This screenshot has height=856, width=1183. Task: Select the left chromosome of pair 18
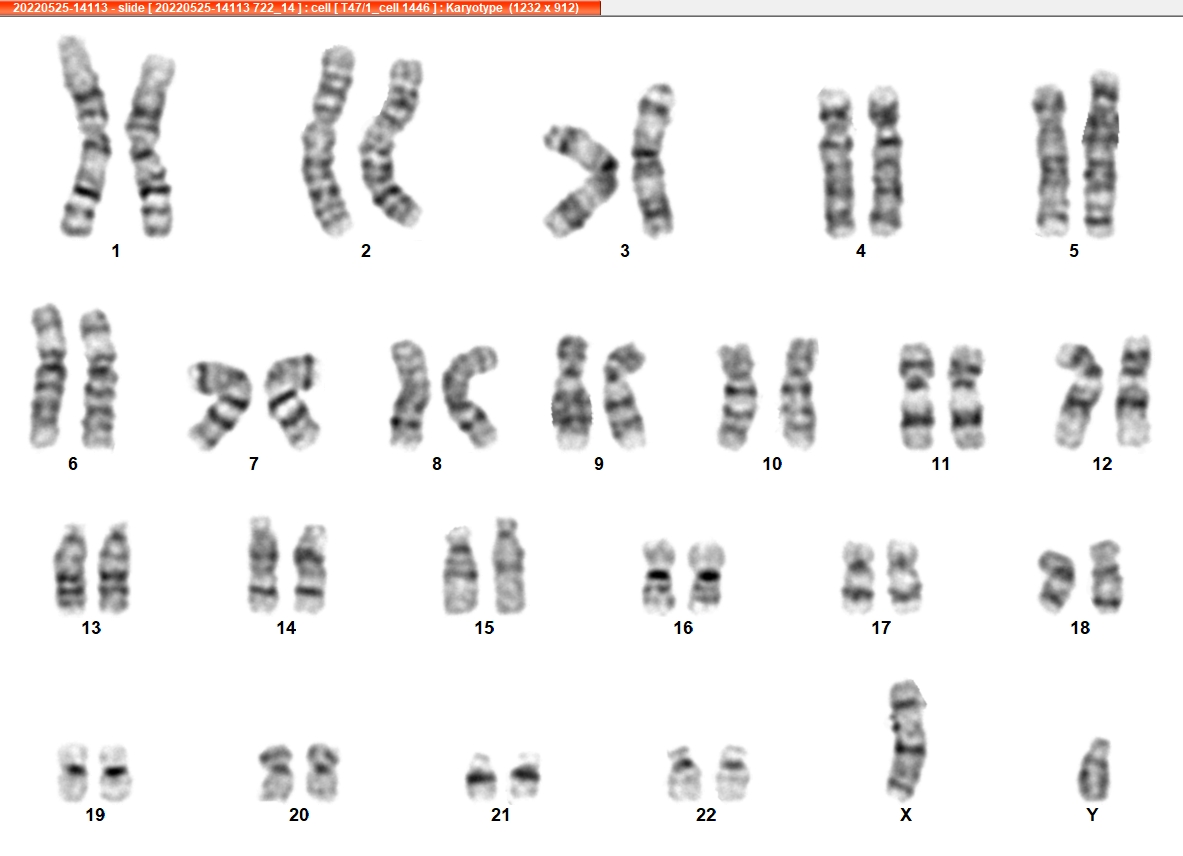[1057, 579]
